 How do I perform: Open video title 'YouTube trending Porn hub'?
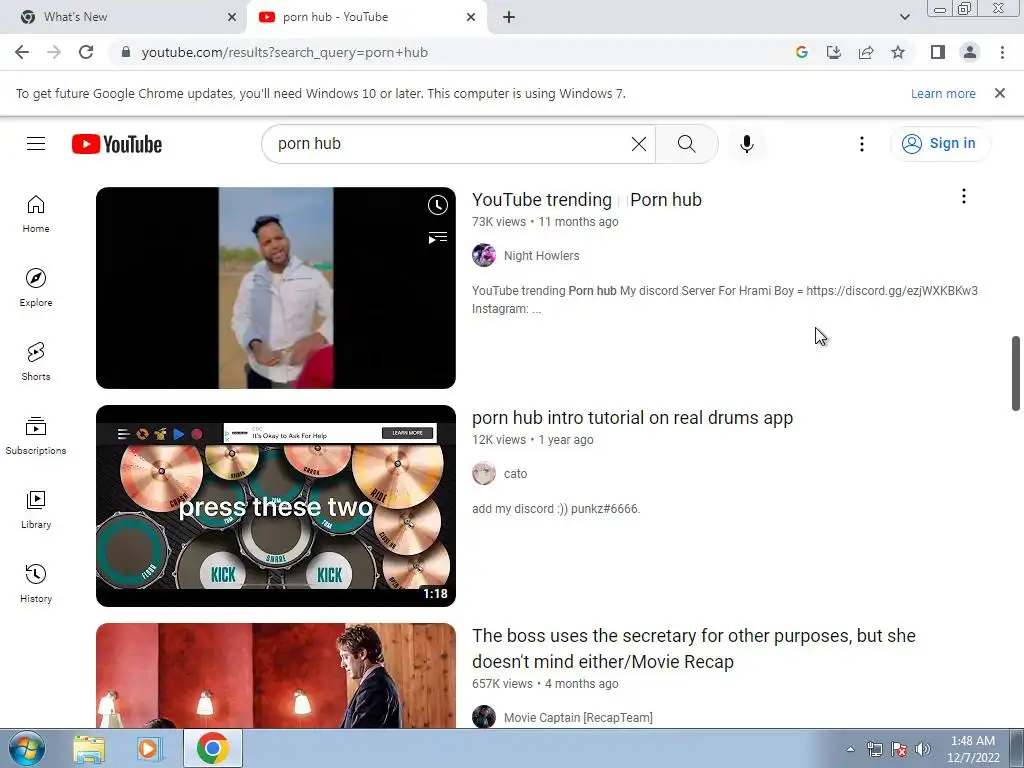586,200
